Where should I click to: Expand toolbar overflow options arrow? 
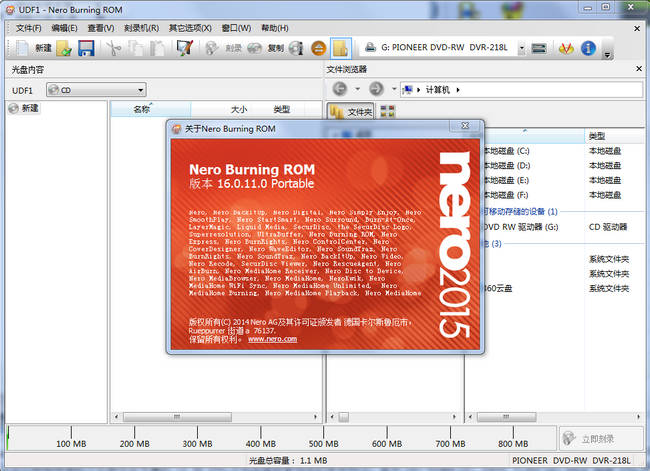[x=607, y=54]
